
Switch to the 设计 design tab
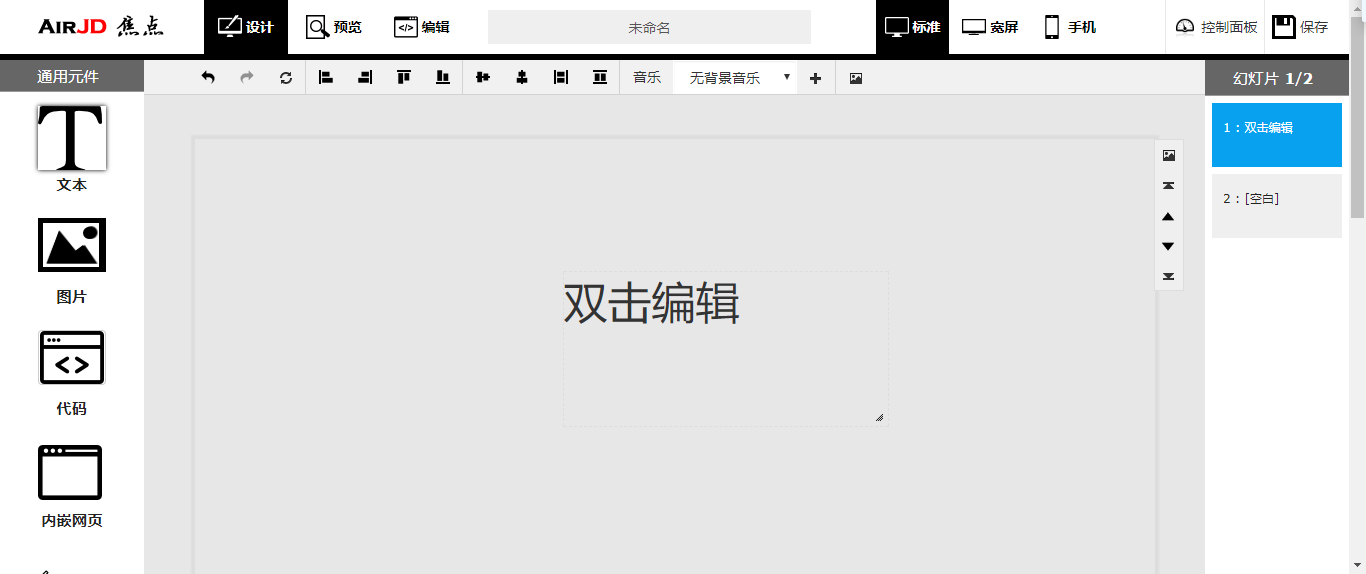[x=246, y=27]
